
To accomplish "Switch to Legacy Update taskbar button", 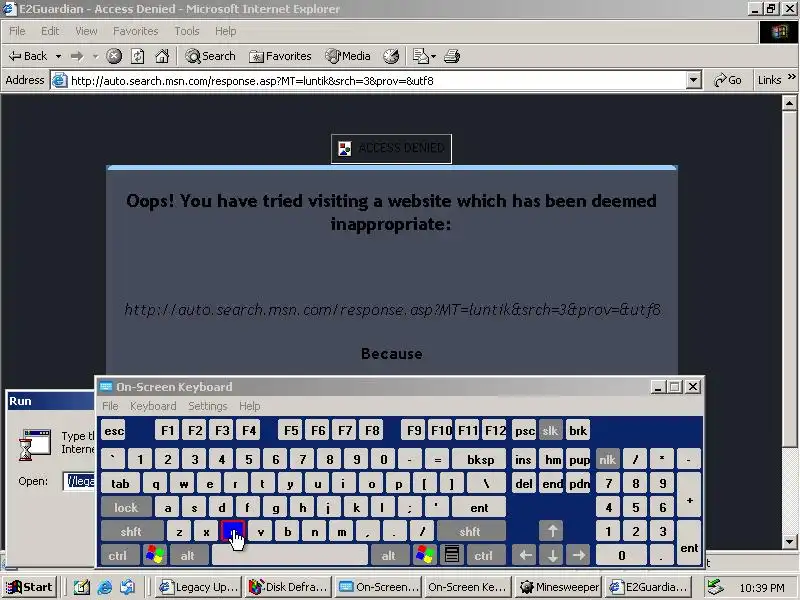I will 199,587.
